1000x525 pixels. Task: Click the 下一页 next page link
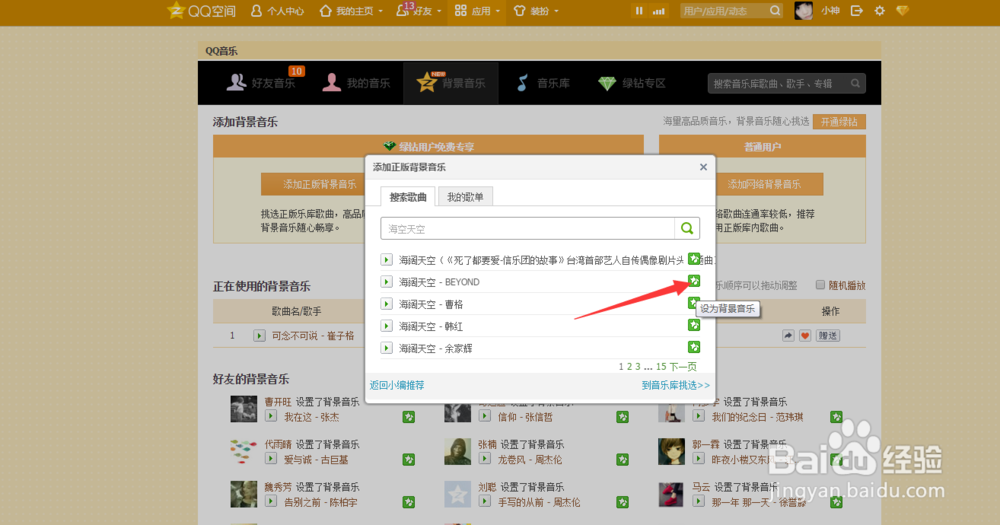[x=683, y=367]
